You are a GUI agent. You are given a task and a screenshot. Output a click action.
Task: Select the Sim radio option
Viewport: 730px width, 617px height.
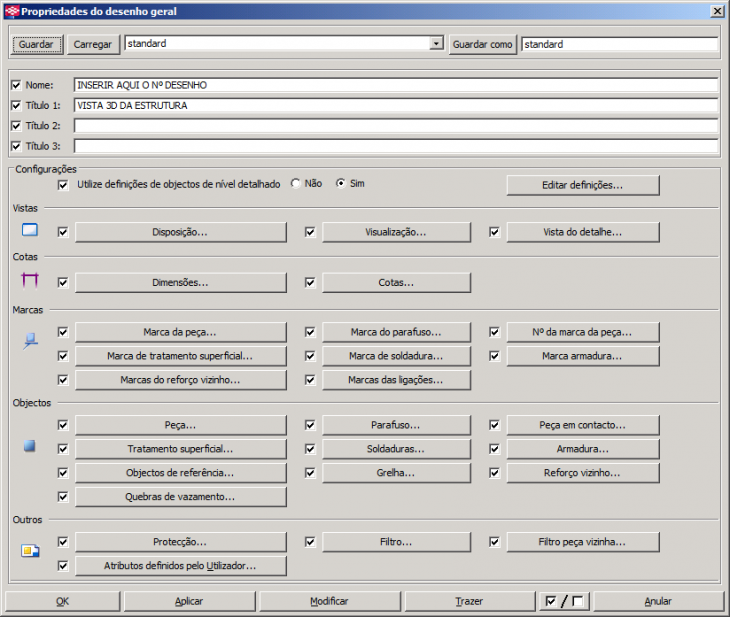341,183
